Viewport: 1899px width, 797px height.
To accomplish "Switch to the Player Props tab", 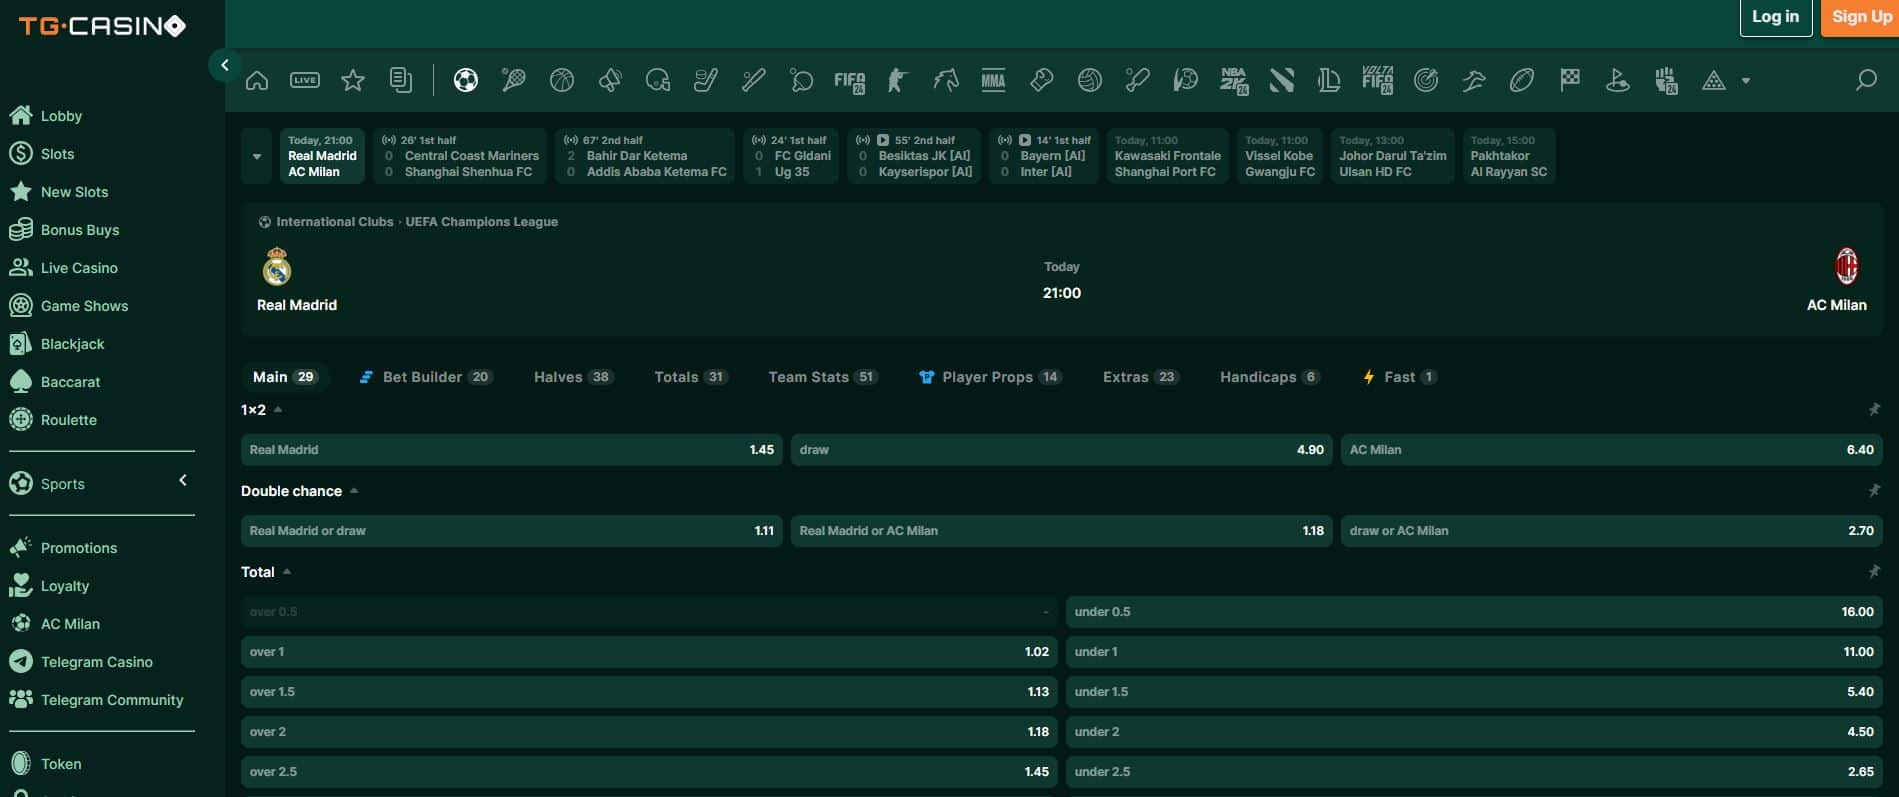I will 989,377.
